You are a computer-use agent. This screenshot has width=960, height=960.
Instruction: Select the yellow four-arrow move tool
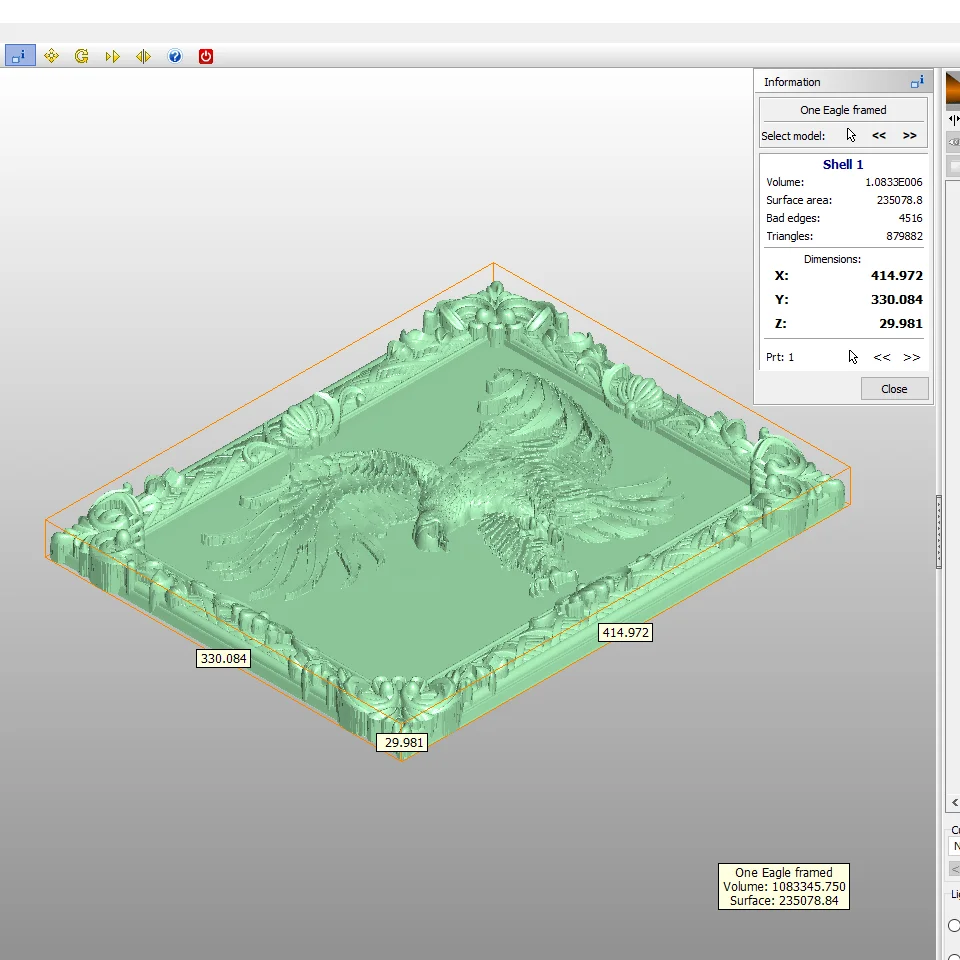coord(52,56)
